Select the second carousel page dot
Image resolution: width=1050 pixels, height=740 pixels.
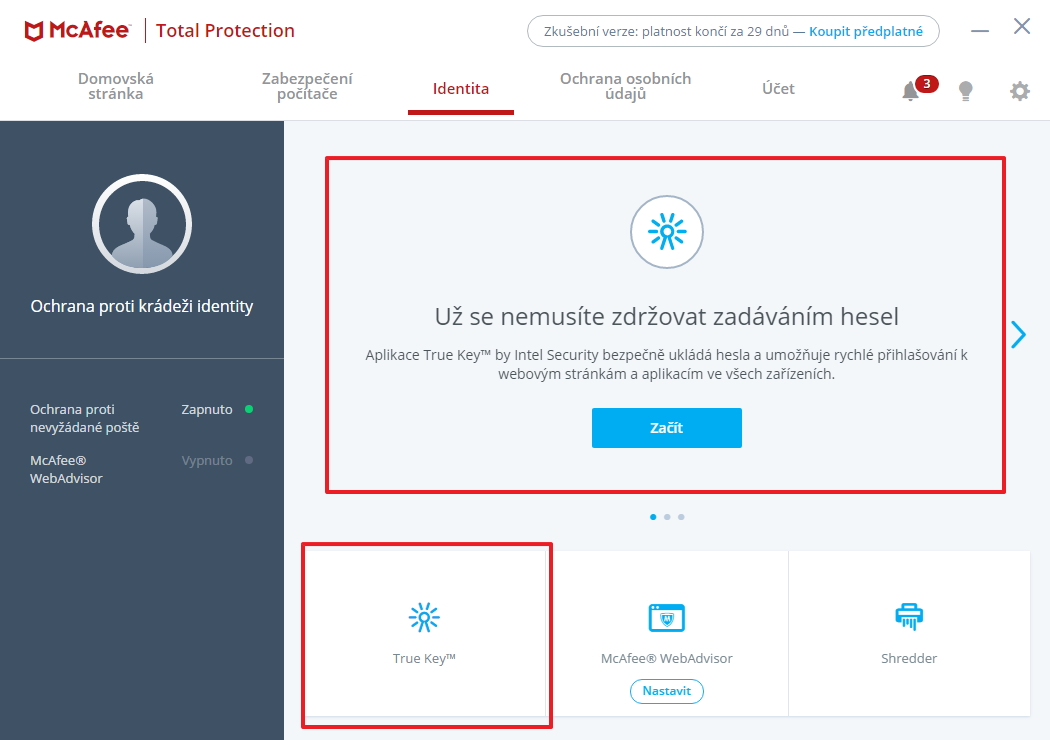[x=667, y=517]
